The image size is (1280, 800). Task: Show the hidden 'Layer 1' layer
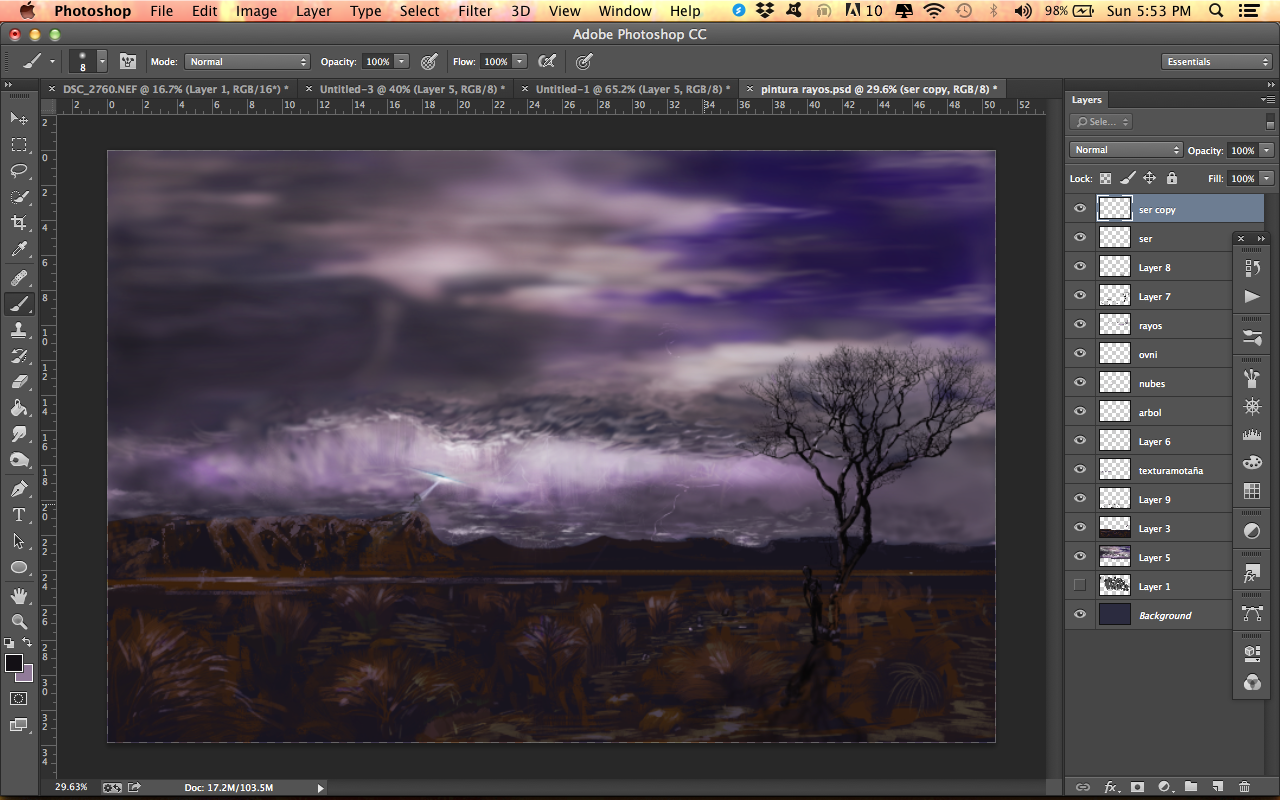click(1079, 586)
